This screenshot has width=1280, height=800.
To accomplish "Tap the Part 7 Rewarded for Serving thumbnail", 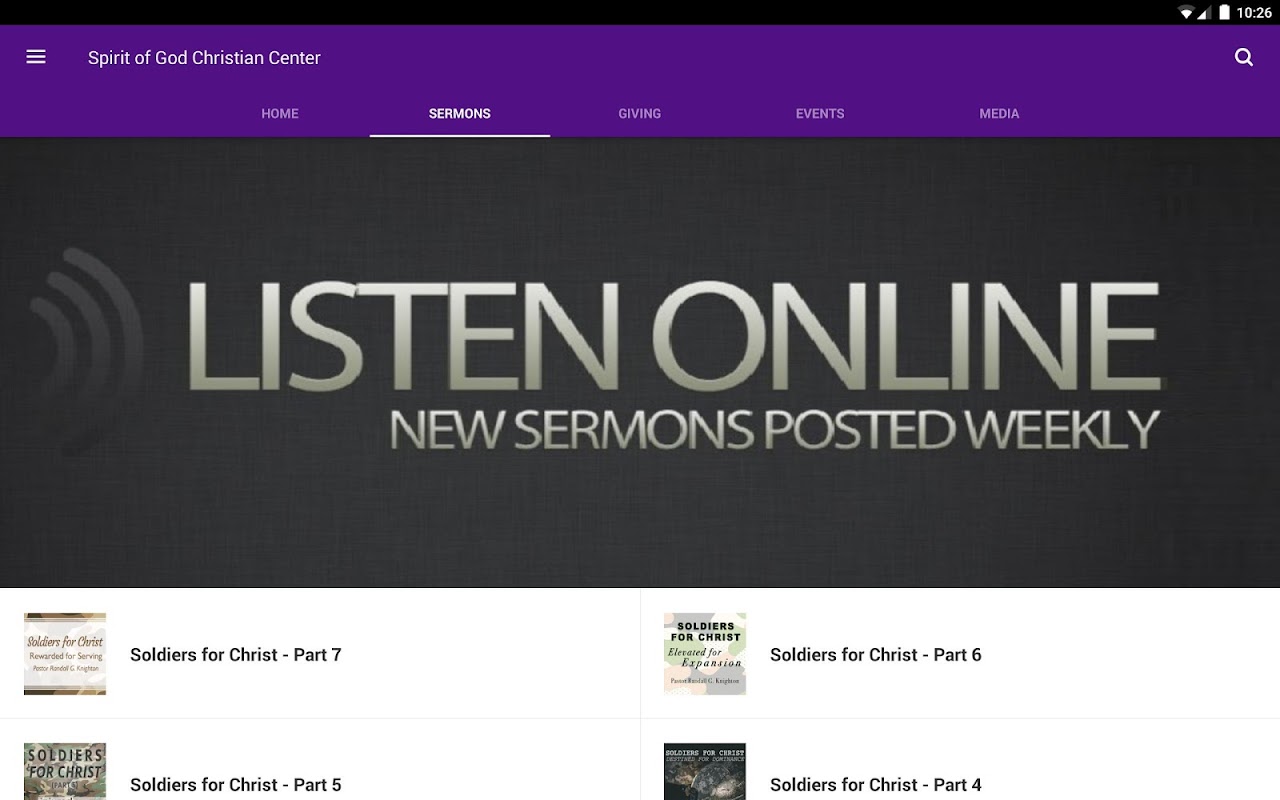I will tap(65, 654).
